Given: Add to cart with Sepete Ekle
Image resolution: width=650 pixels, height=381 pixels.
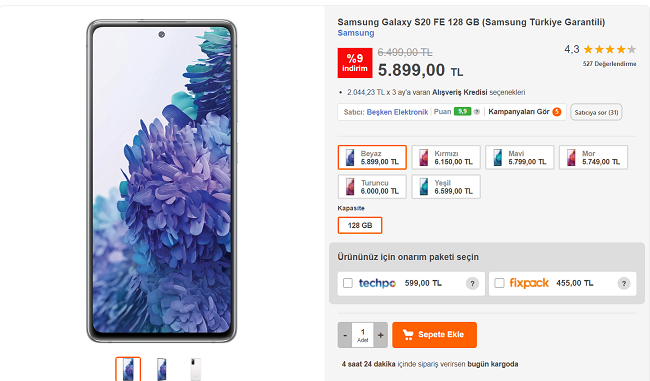Looking at the screenshot, I should click(x=434, y=335).
